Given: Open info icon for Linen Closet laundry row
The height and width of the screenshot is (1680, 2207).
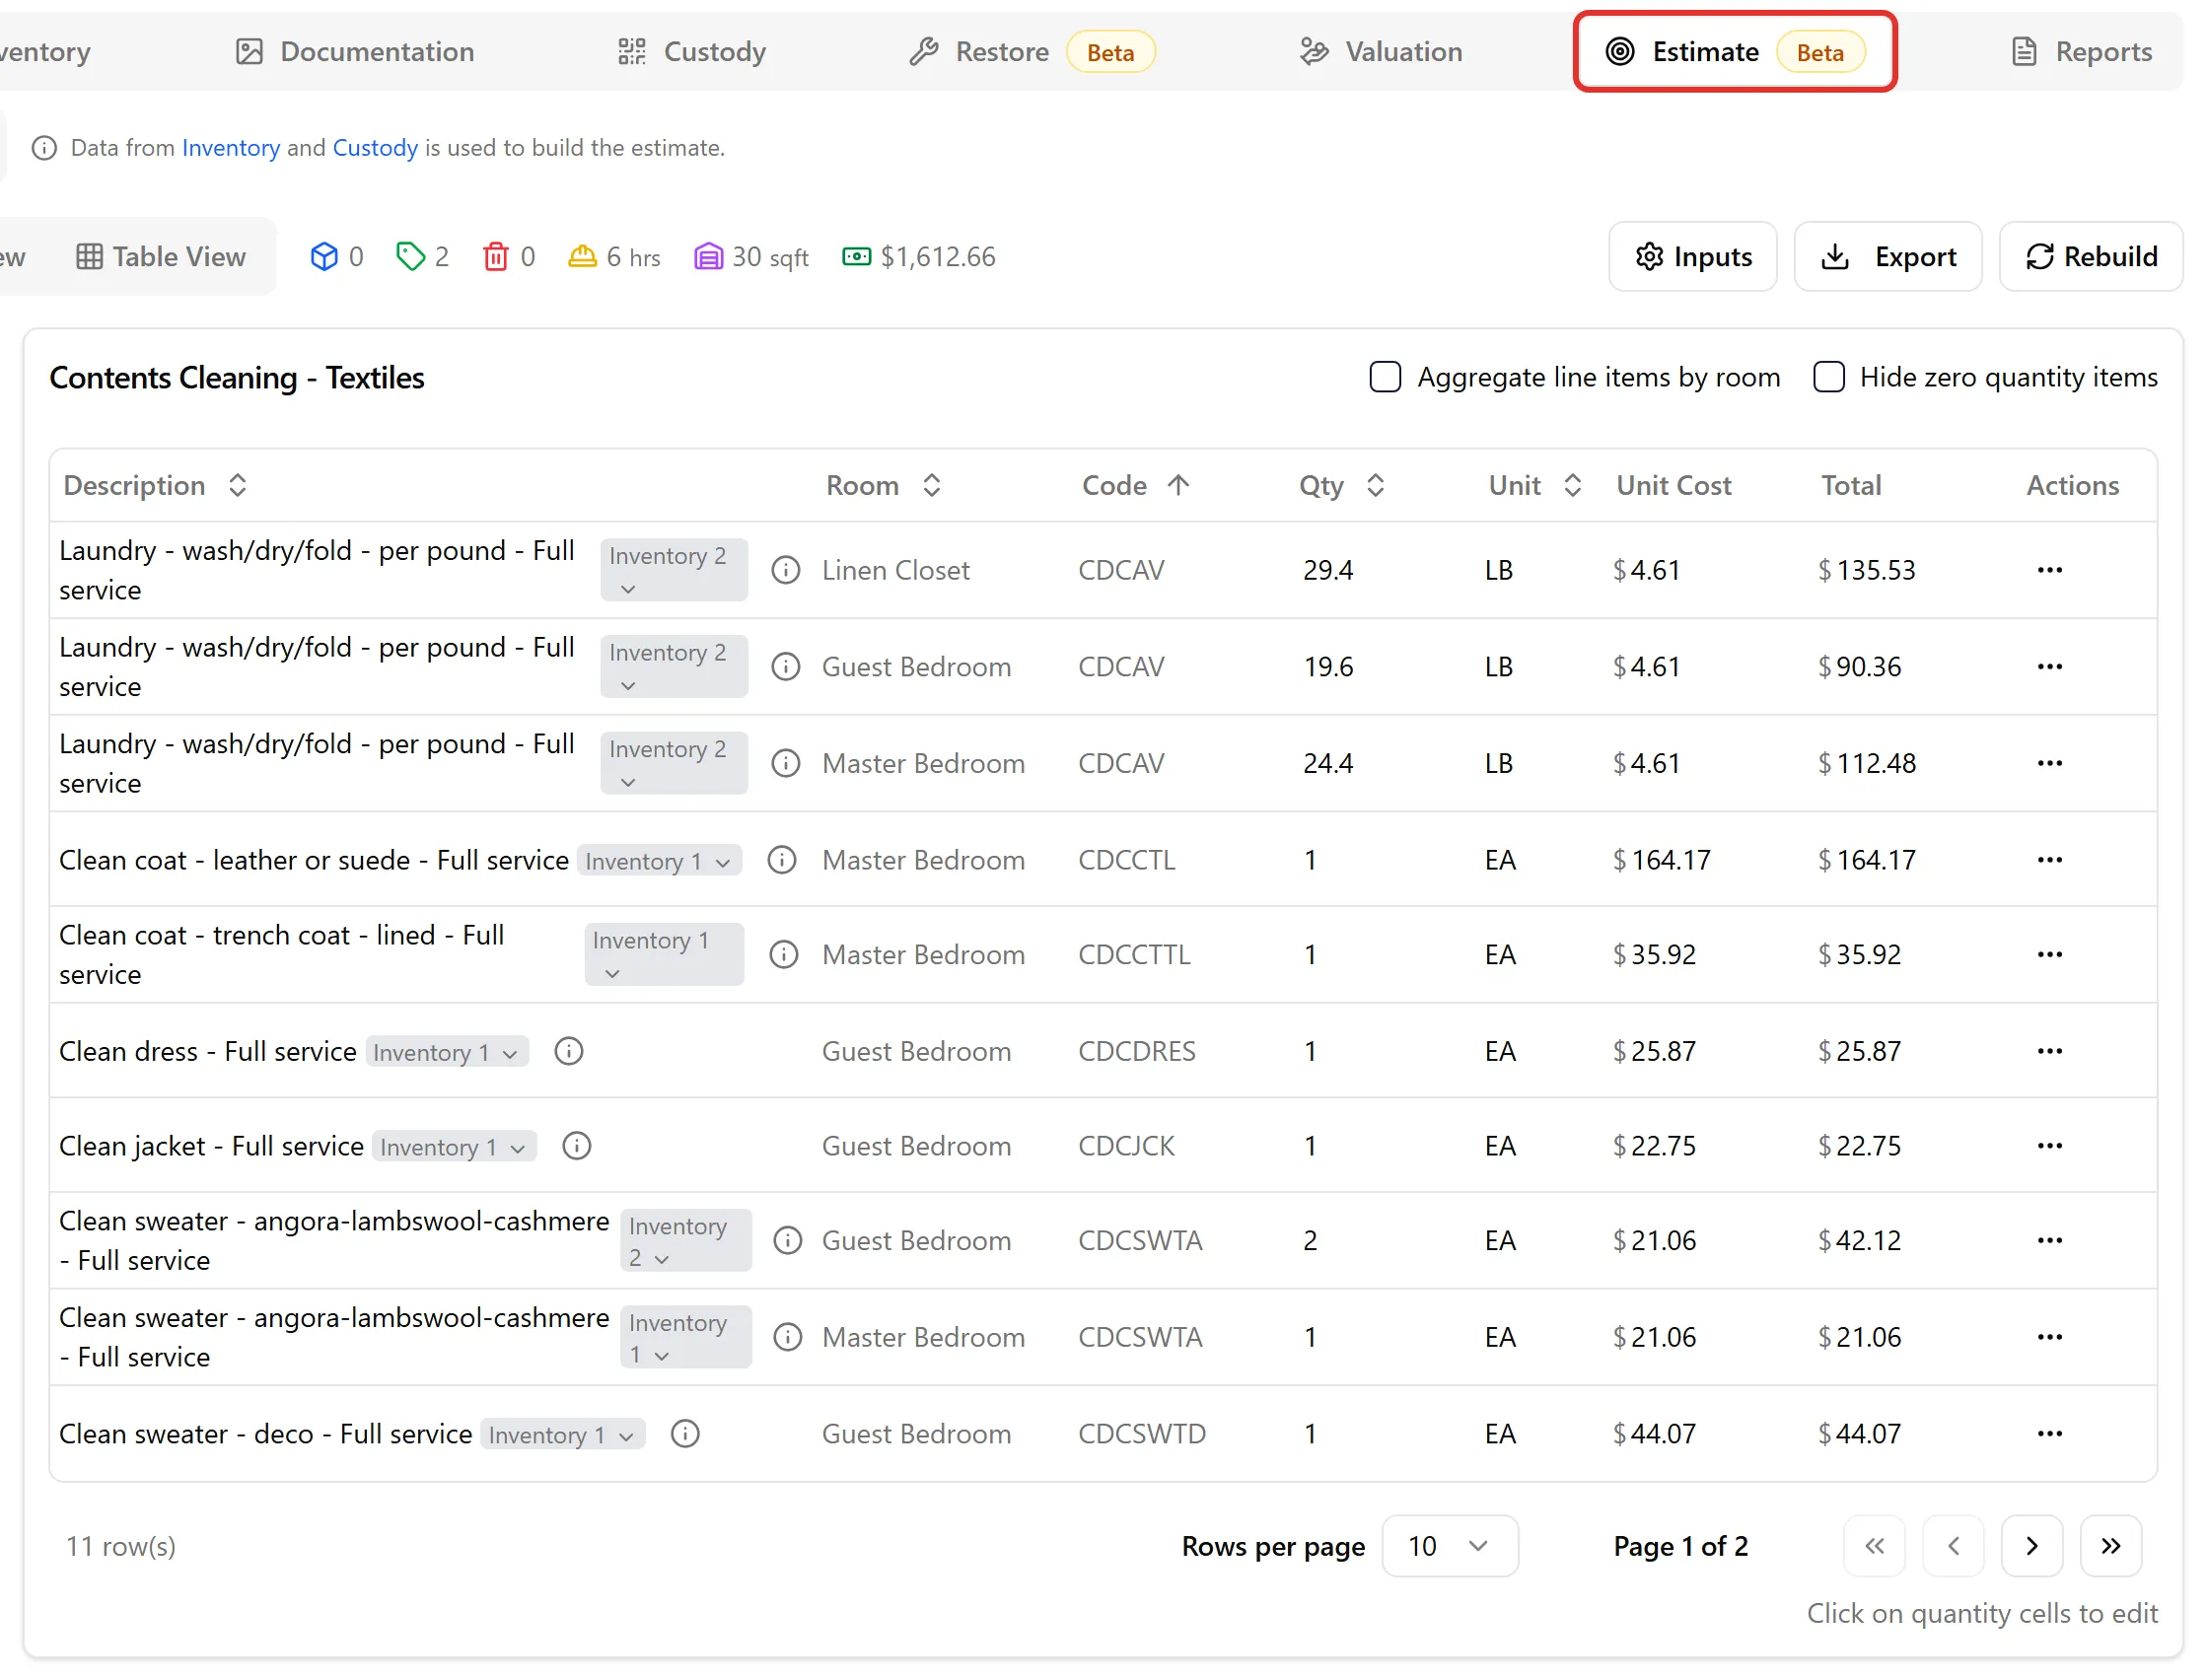Looking at the screenshot, I should pos(786,570).
